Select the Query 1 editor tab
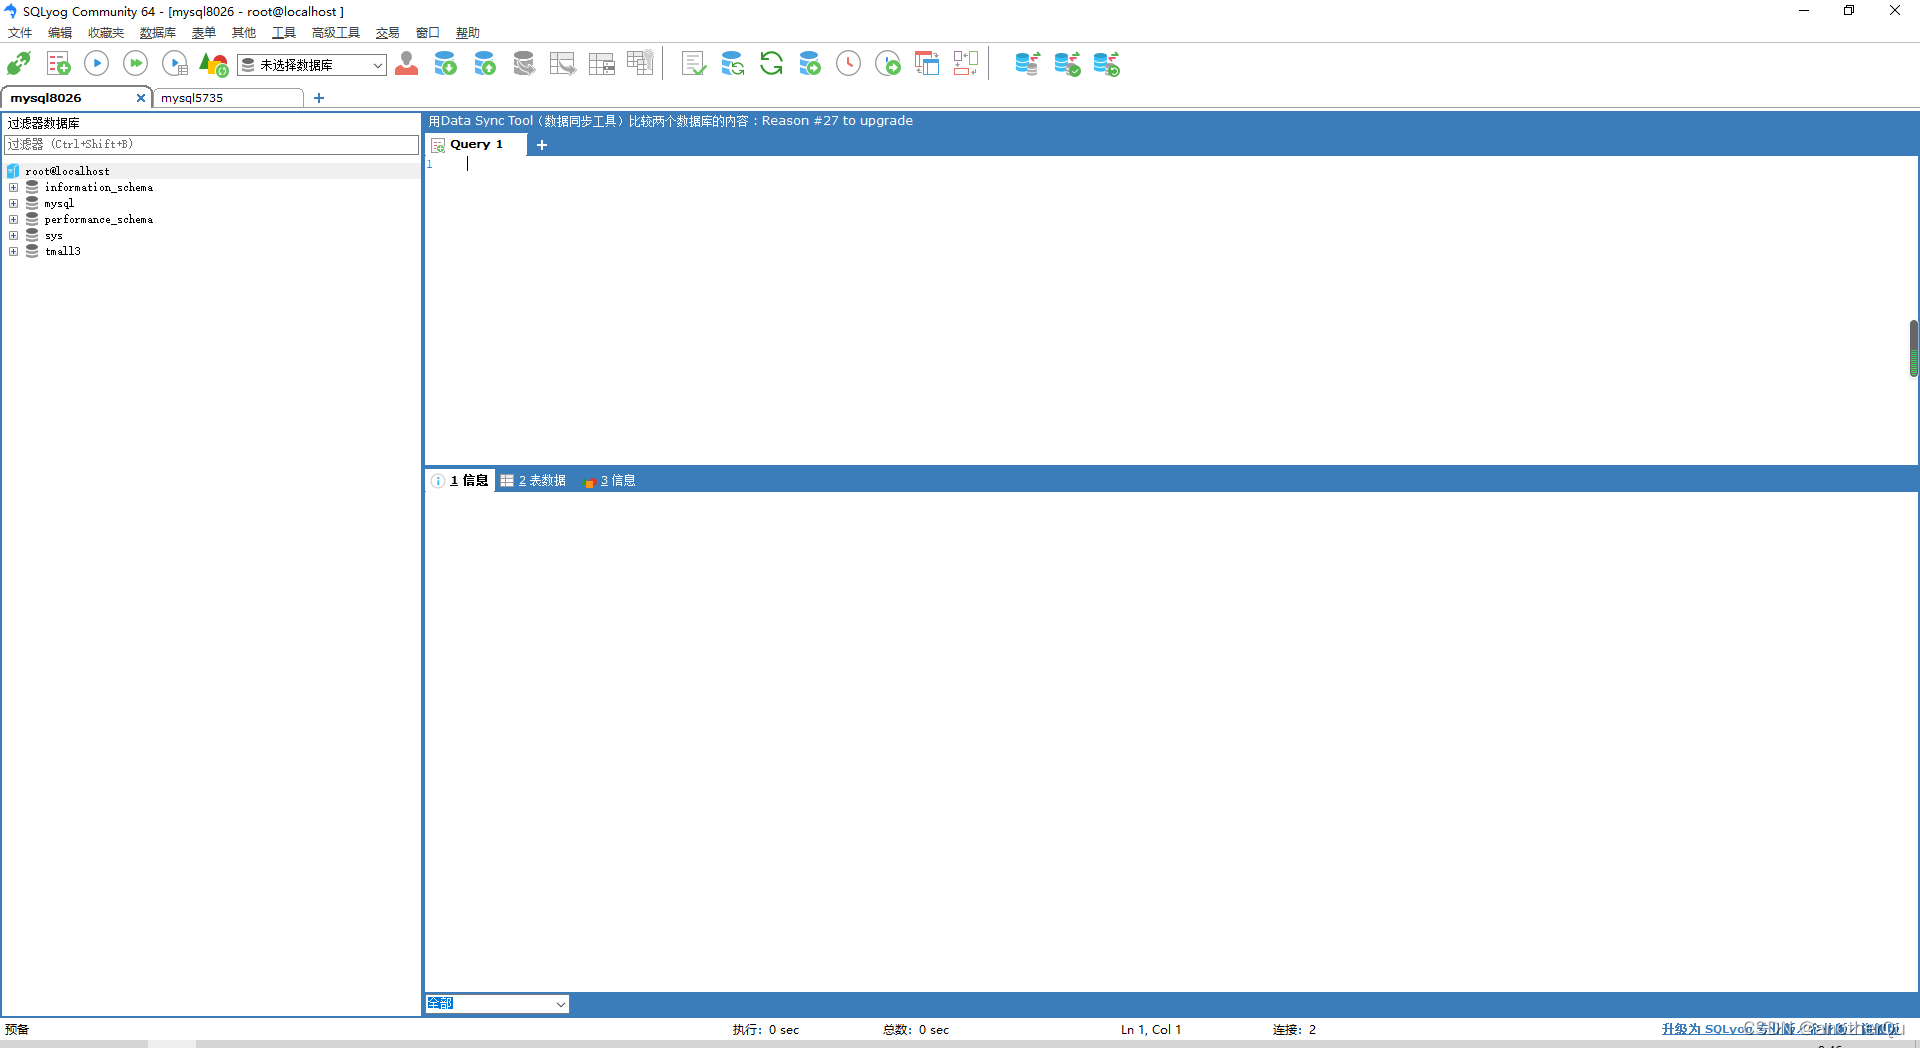 click(x=476, y=145)
